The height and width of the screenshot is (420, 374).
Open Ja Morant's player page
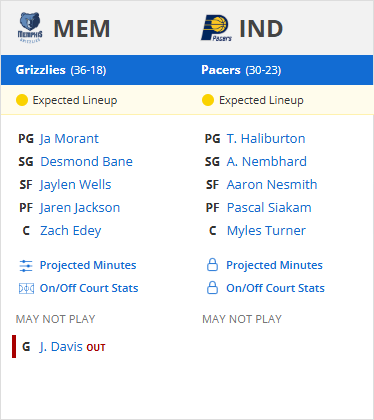tap(69, 139)
